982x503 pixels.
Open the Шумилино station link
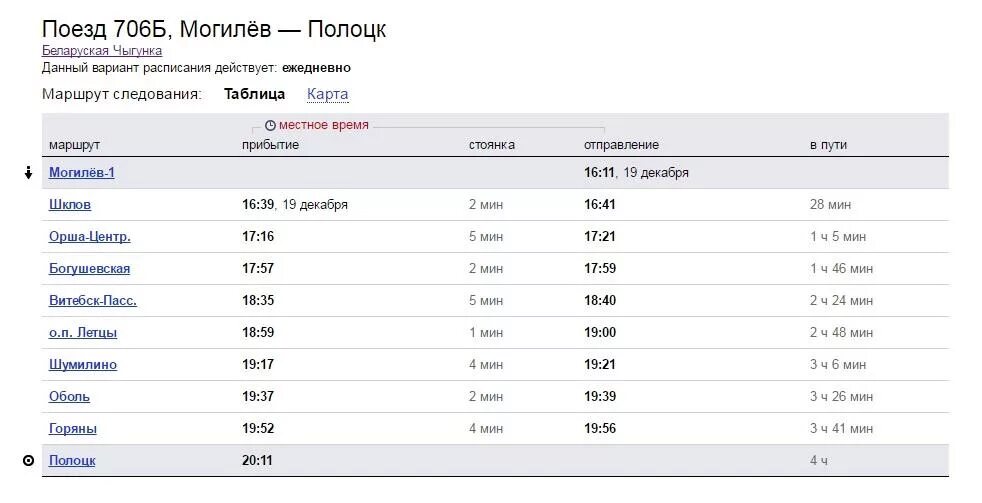83,365
